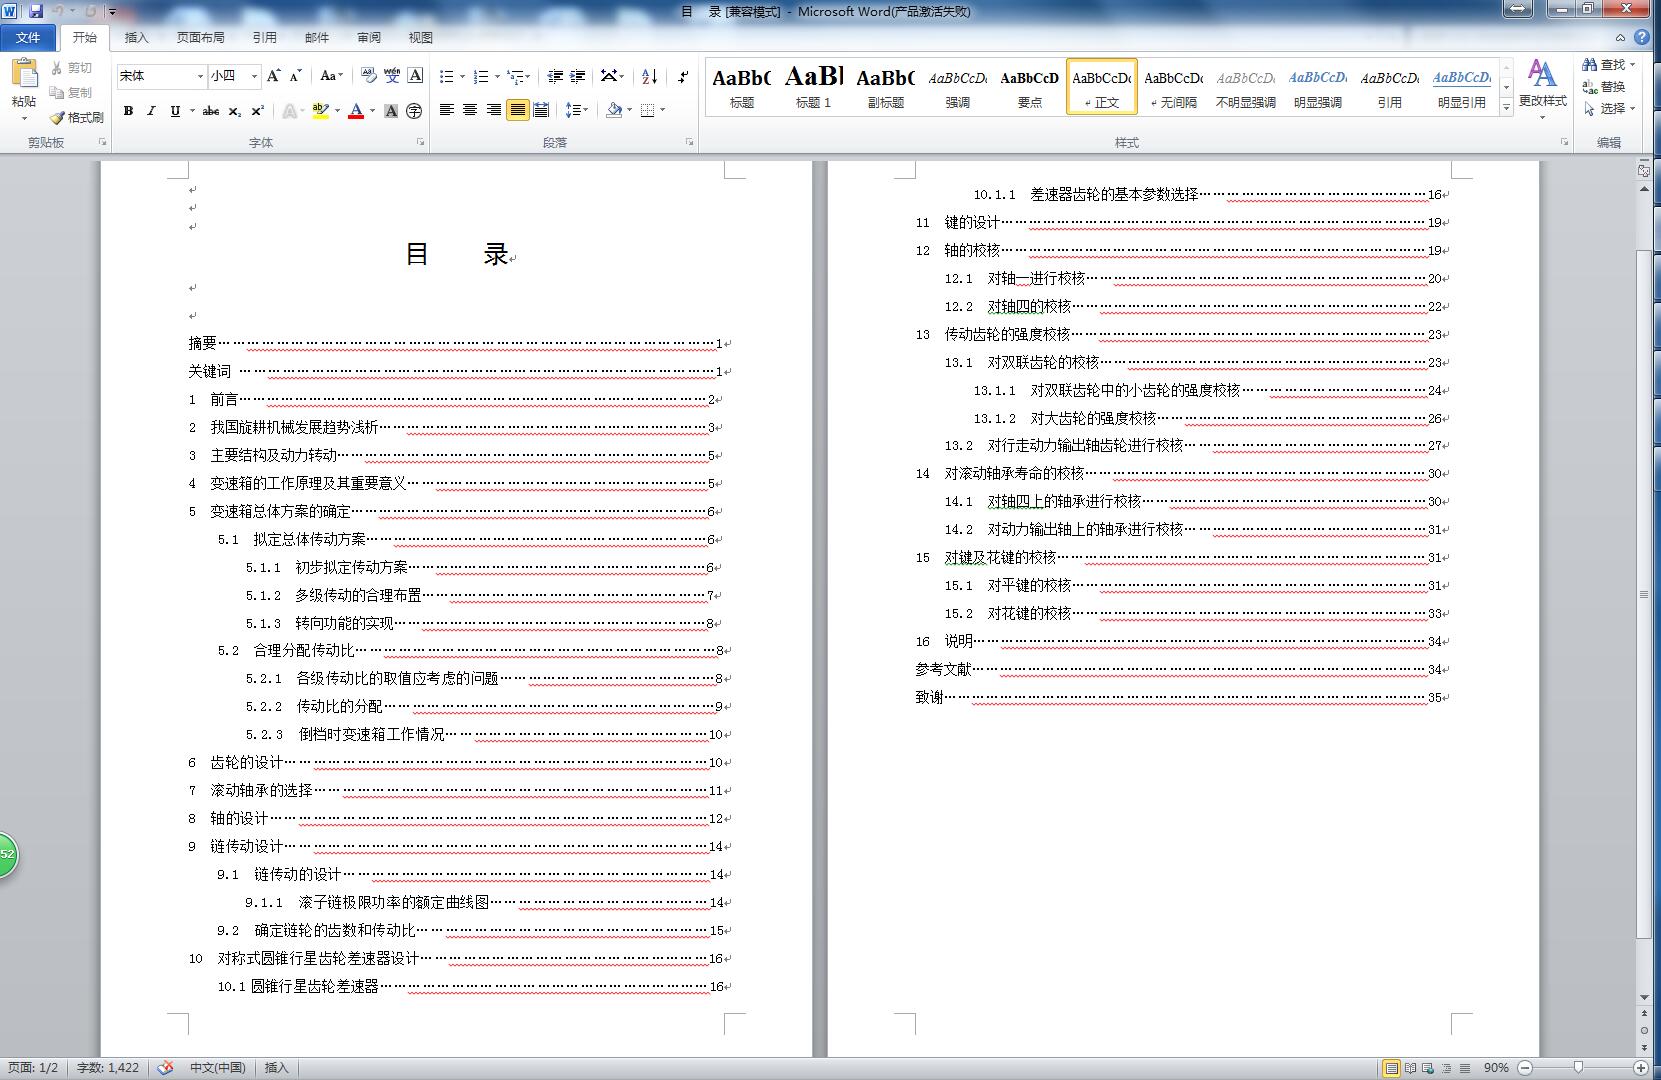Click the yellow text highlight color swatch
Image resolution: width=1661 pixels, height=1080 pixels.
320,111
